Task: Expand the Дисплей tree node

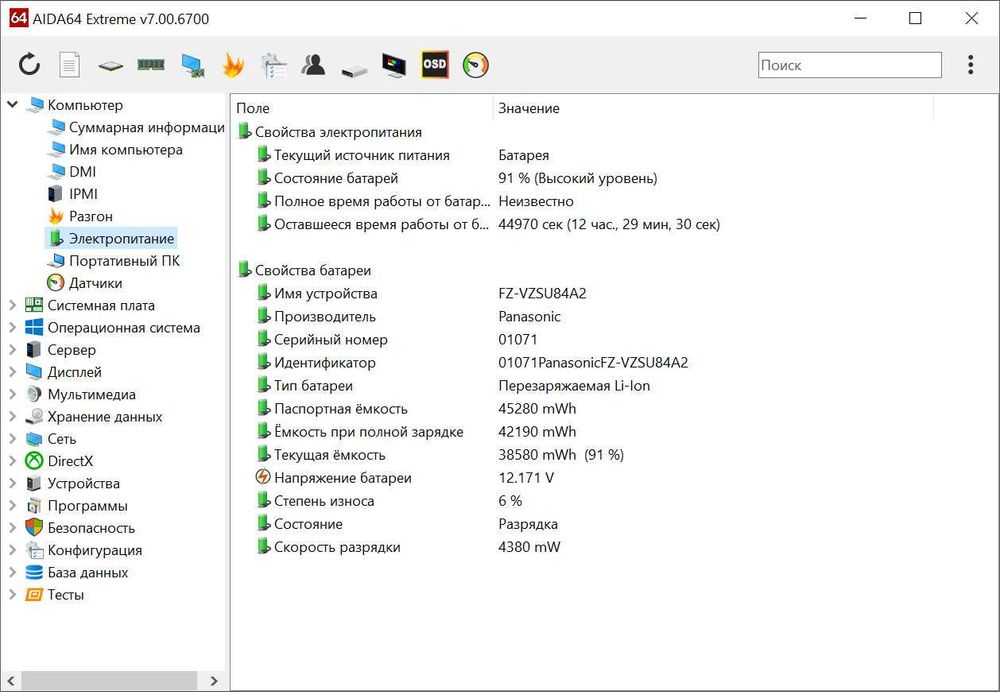Action: (12, 372)
